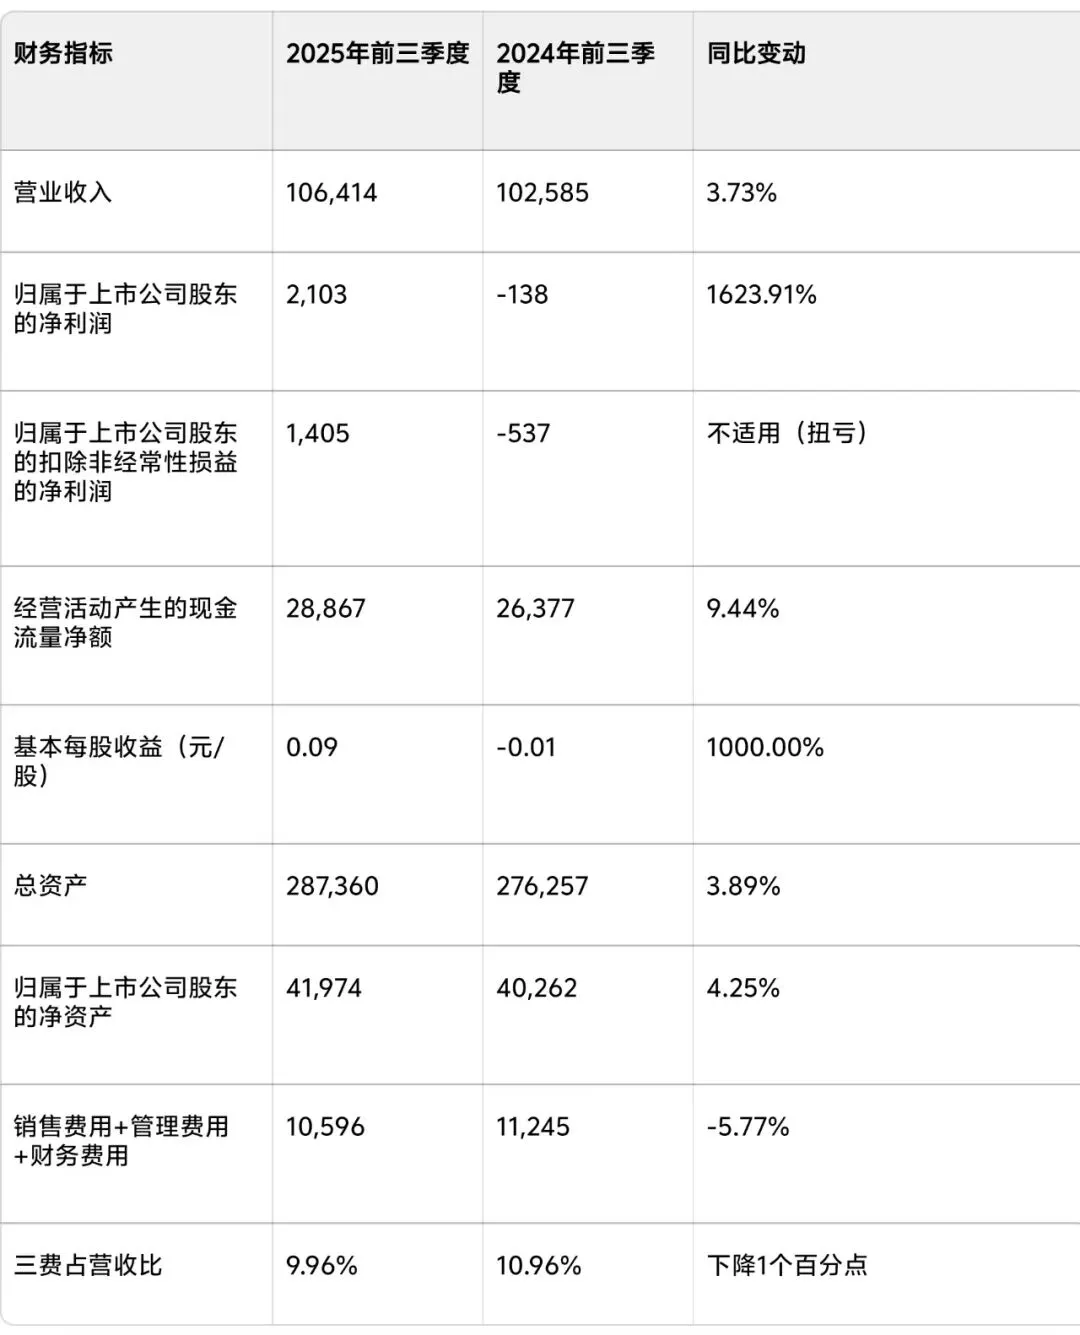Click the 三费占营收比 row label

coord(88,1265)
